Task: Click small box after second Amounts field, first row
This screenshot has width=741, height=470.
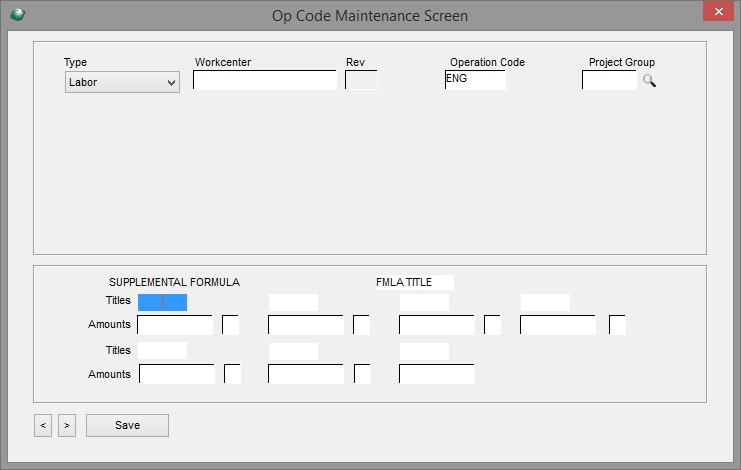Action: (x=362, y=325)
